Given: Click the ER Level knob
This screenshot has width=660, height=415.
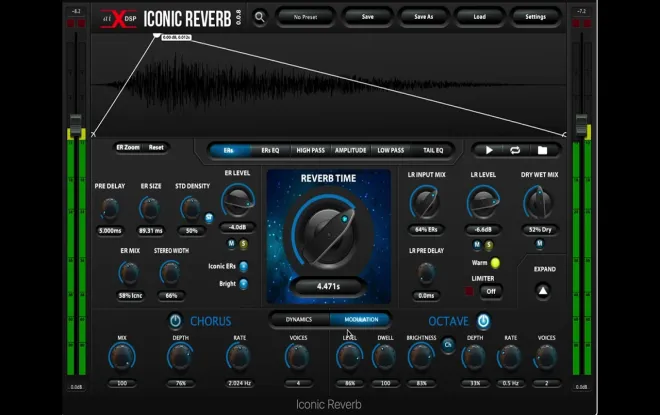Looking at the screenshot, I should tap(238, 201).
